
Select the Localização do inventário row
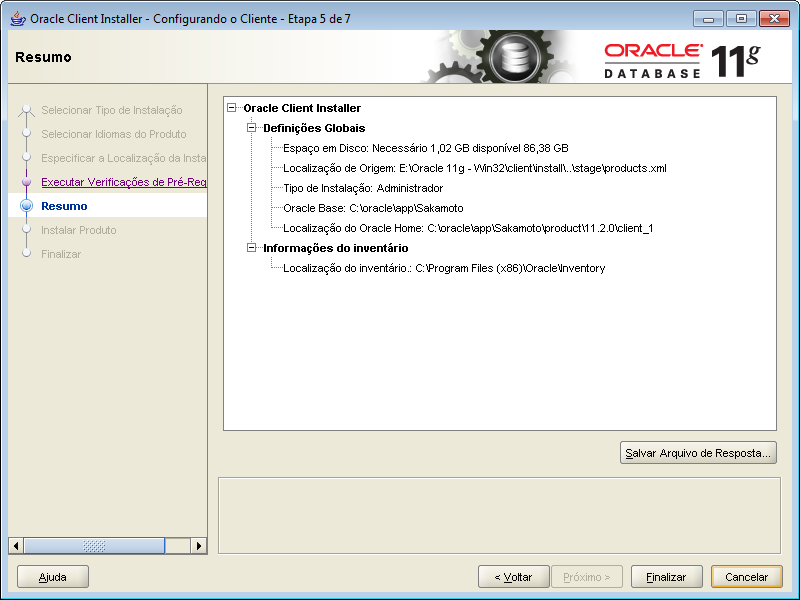(444, 268)
